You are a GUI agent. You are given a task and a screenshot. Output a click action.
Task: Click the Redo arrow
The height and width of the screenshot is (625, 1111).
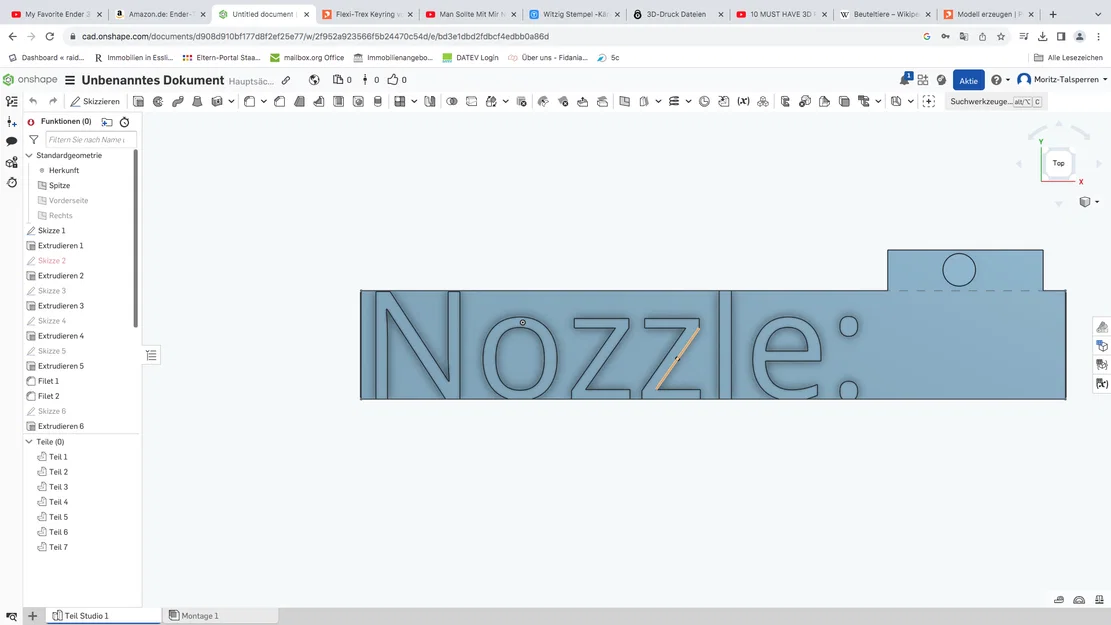53,101
